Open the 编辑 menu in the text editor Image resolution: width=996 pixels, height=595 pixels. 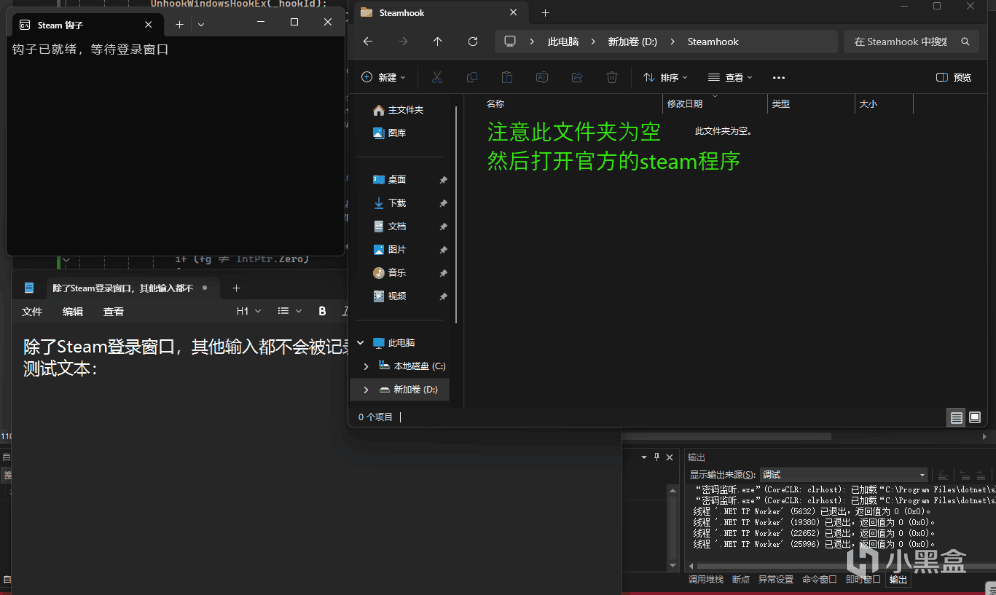(x=72, y=311)
